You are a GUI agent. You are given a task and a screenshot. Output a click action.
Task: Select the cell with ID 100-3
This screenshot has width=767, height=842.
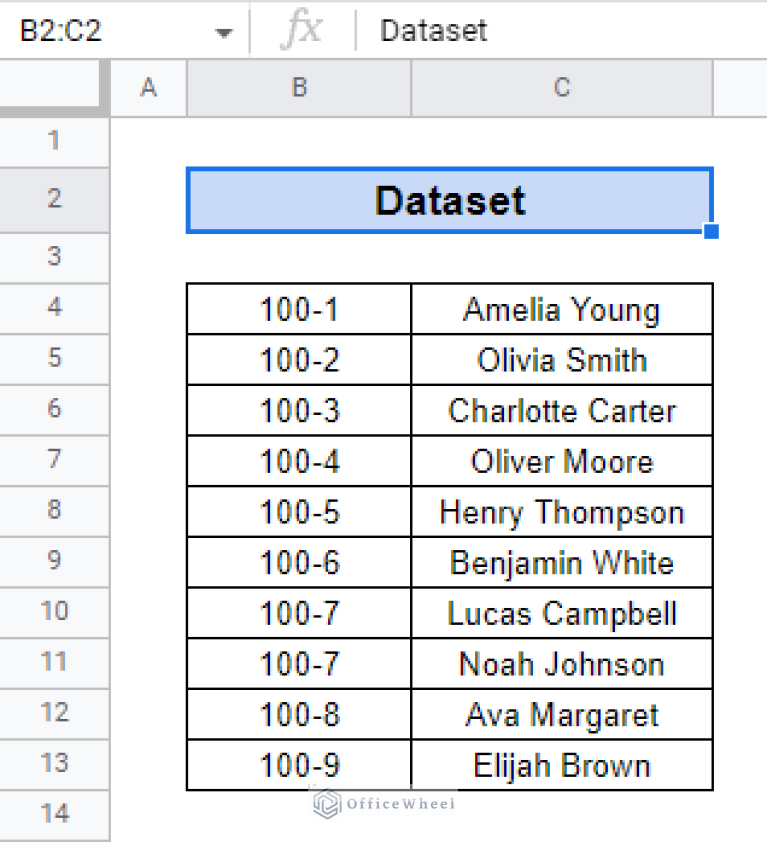[299, 411]
